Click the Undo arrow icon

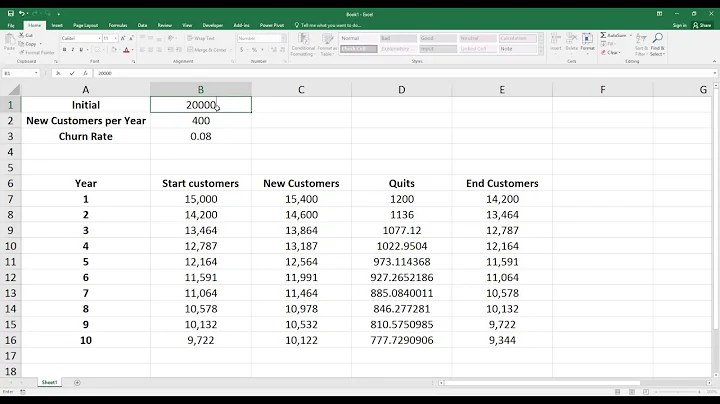[x=21, y=14]
